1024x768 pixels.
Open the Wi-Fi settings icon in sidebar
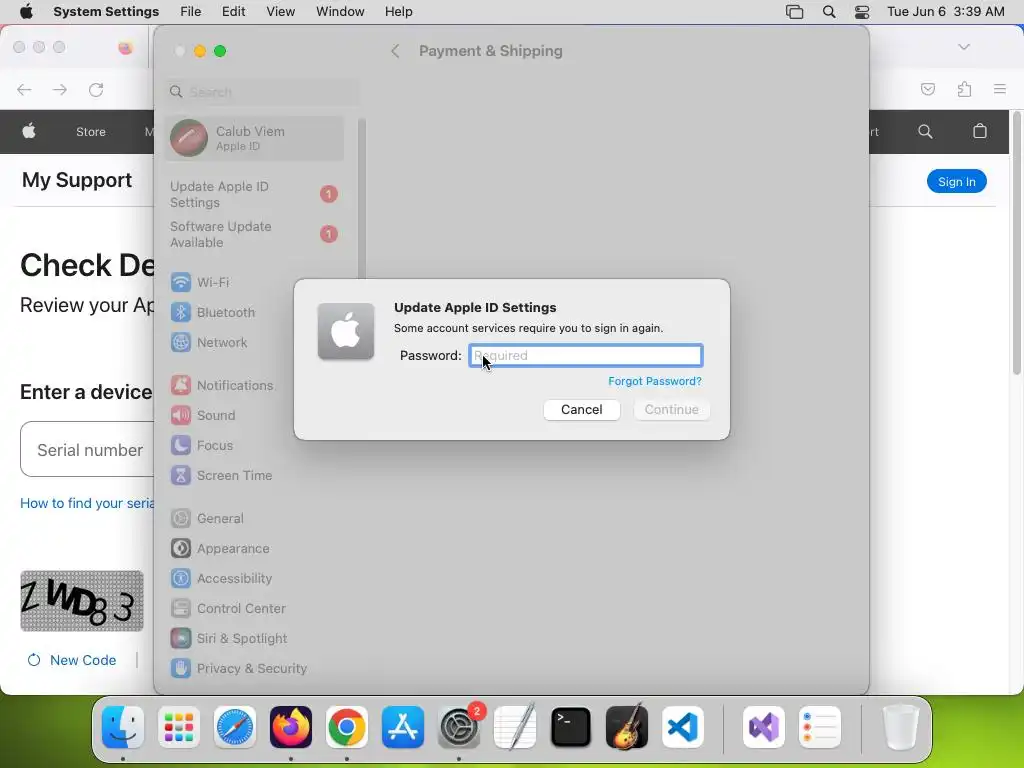181,282
